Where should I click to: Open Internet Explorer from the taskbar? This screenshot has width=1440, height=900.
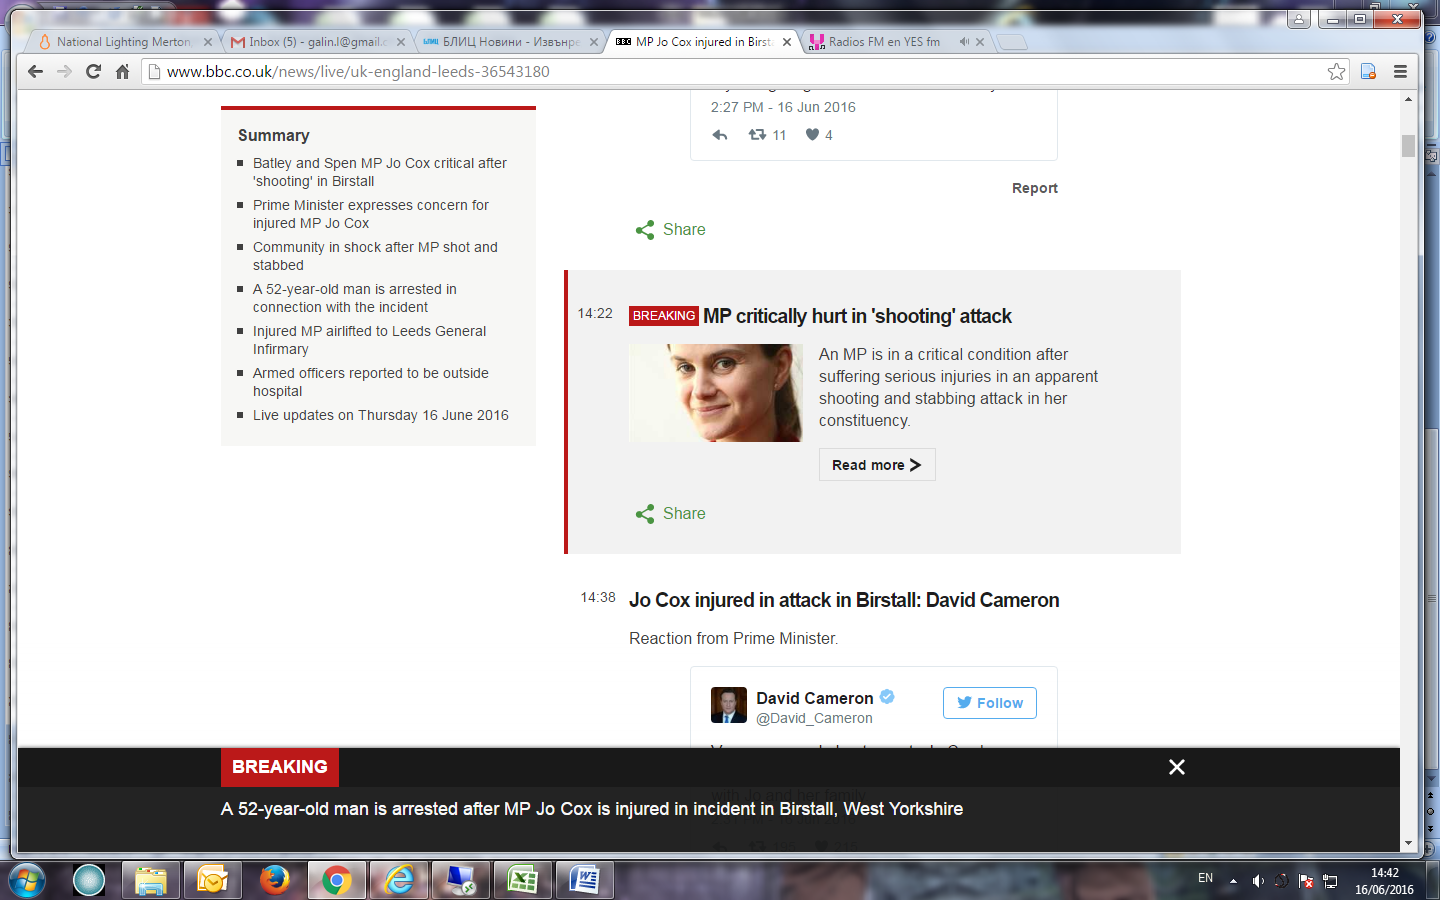[x=399, y=881]
